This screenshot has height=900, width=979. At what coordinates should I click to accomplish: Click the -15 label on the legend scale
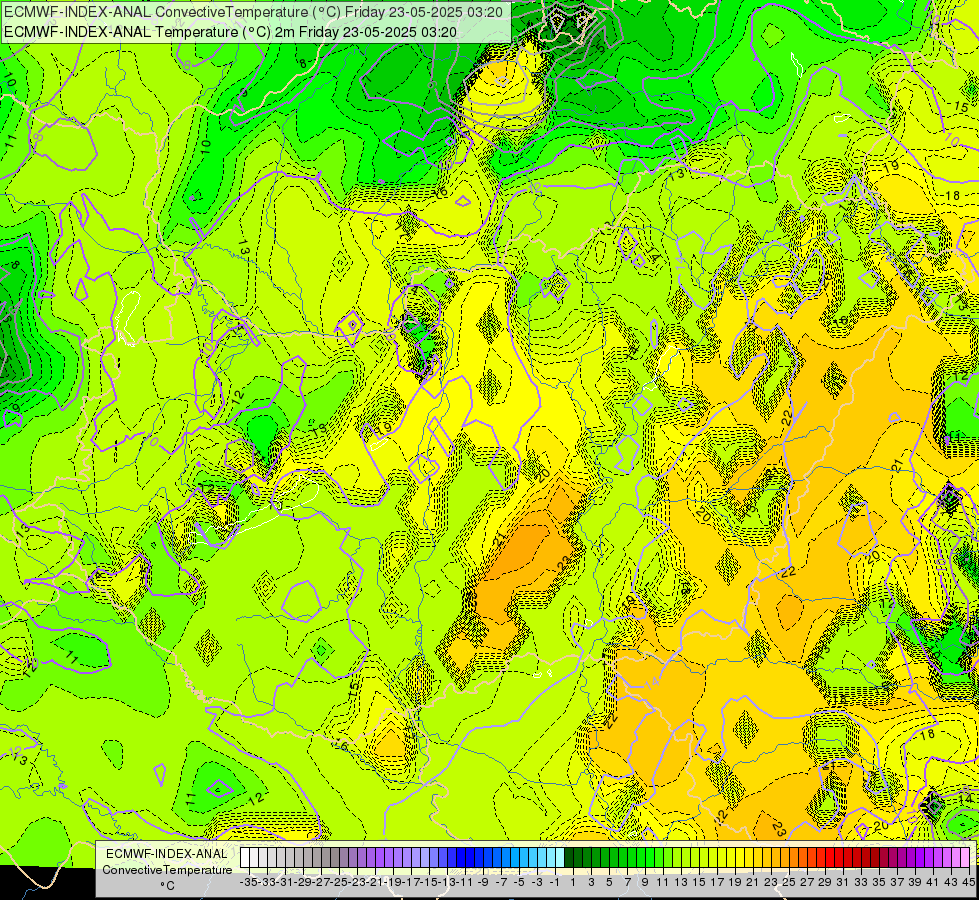(430, 883)
